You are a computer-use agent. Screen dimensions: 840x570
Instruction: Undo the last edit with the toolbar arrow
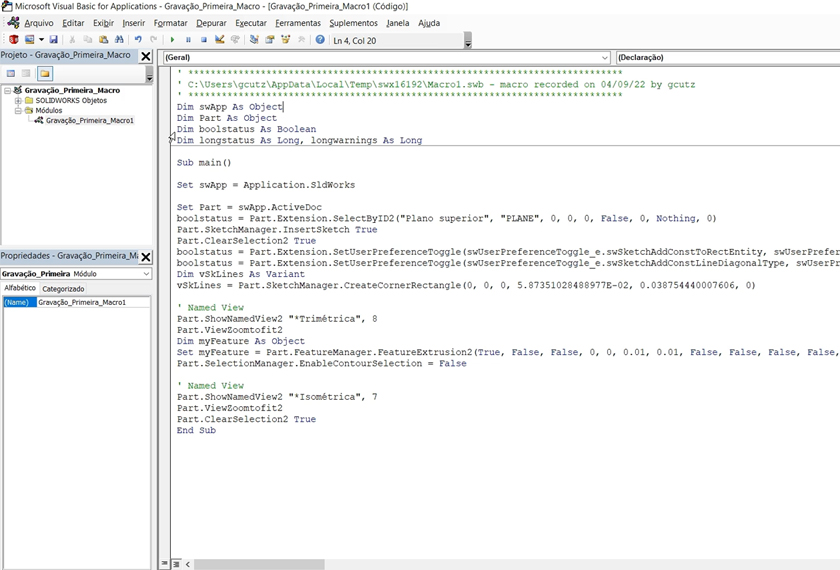pyautogui.click(x=138, y=40)
